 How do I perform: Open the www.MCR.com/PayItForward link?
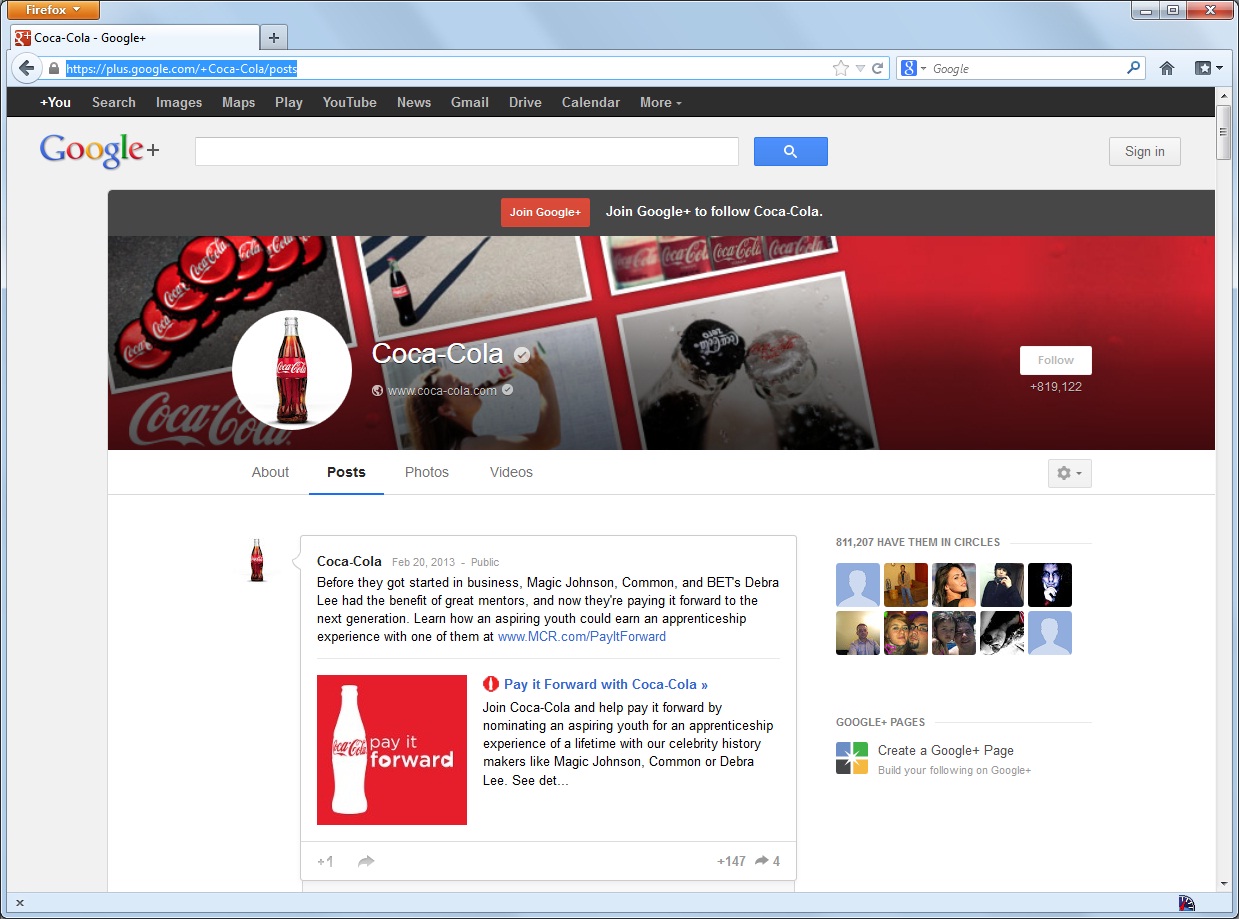click(581, 636)
